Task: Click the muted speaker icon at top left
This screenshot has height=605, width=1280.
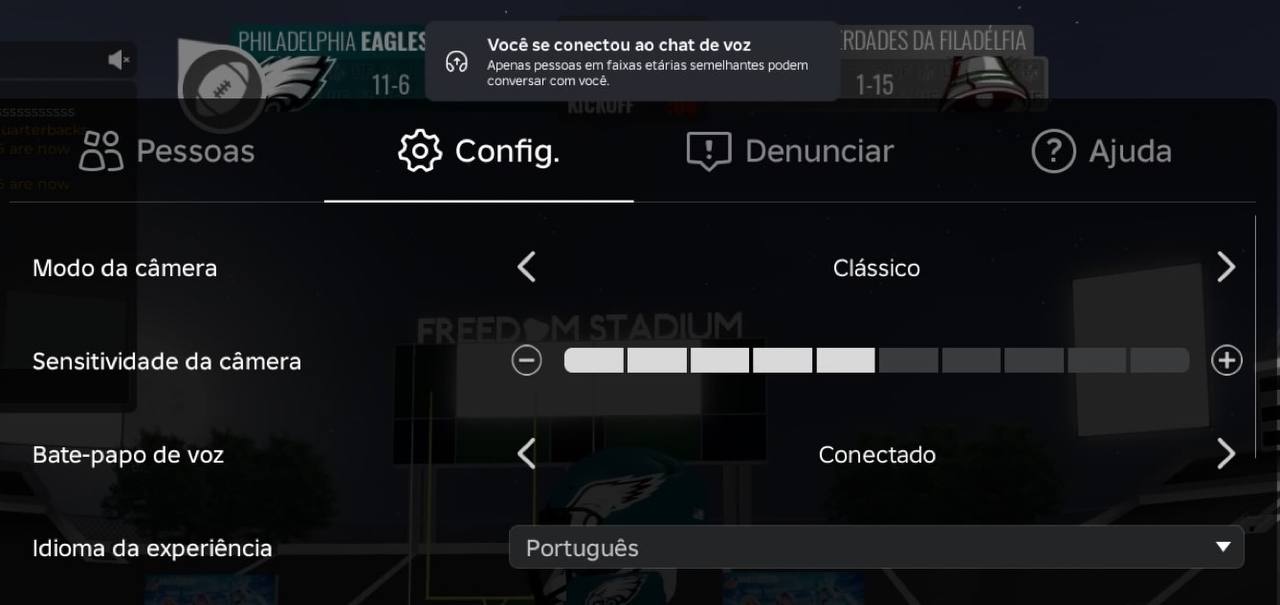Action: (119, 60)
